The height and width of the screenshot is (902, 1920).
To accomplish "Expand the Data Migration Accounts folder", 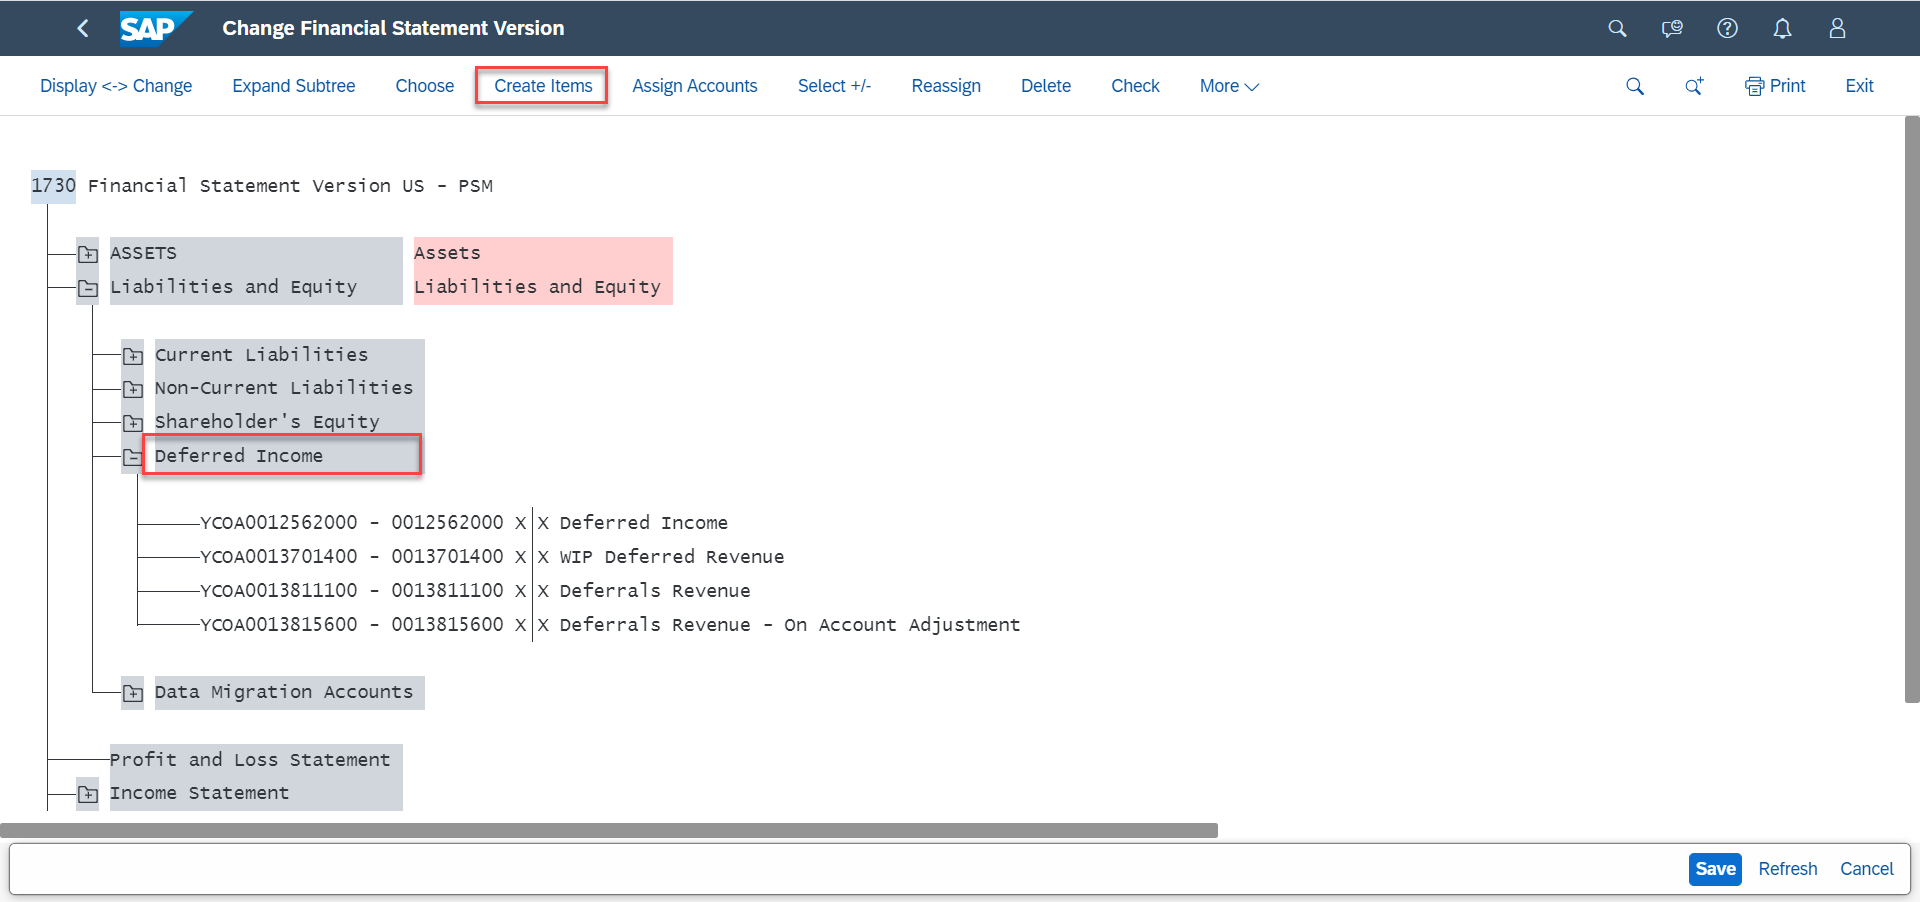I will pos(133,693).
